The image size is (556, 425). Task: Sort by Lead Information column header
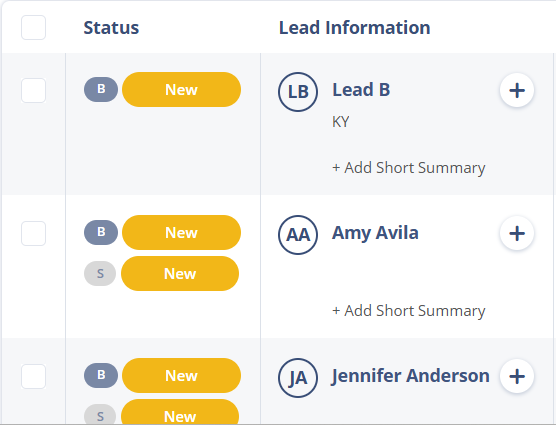point(355,28)
